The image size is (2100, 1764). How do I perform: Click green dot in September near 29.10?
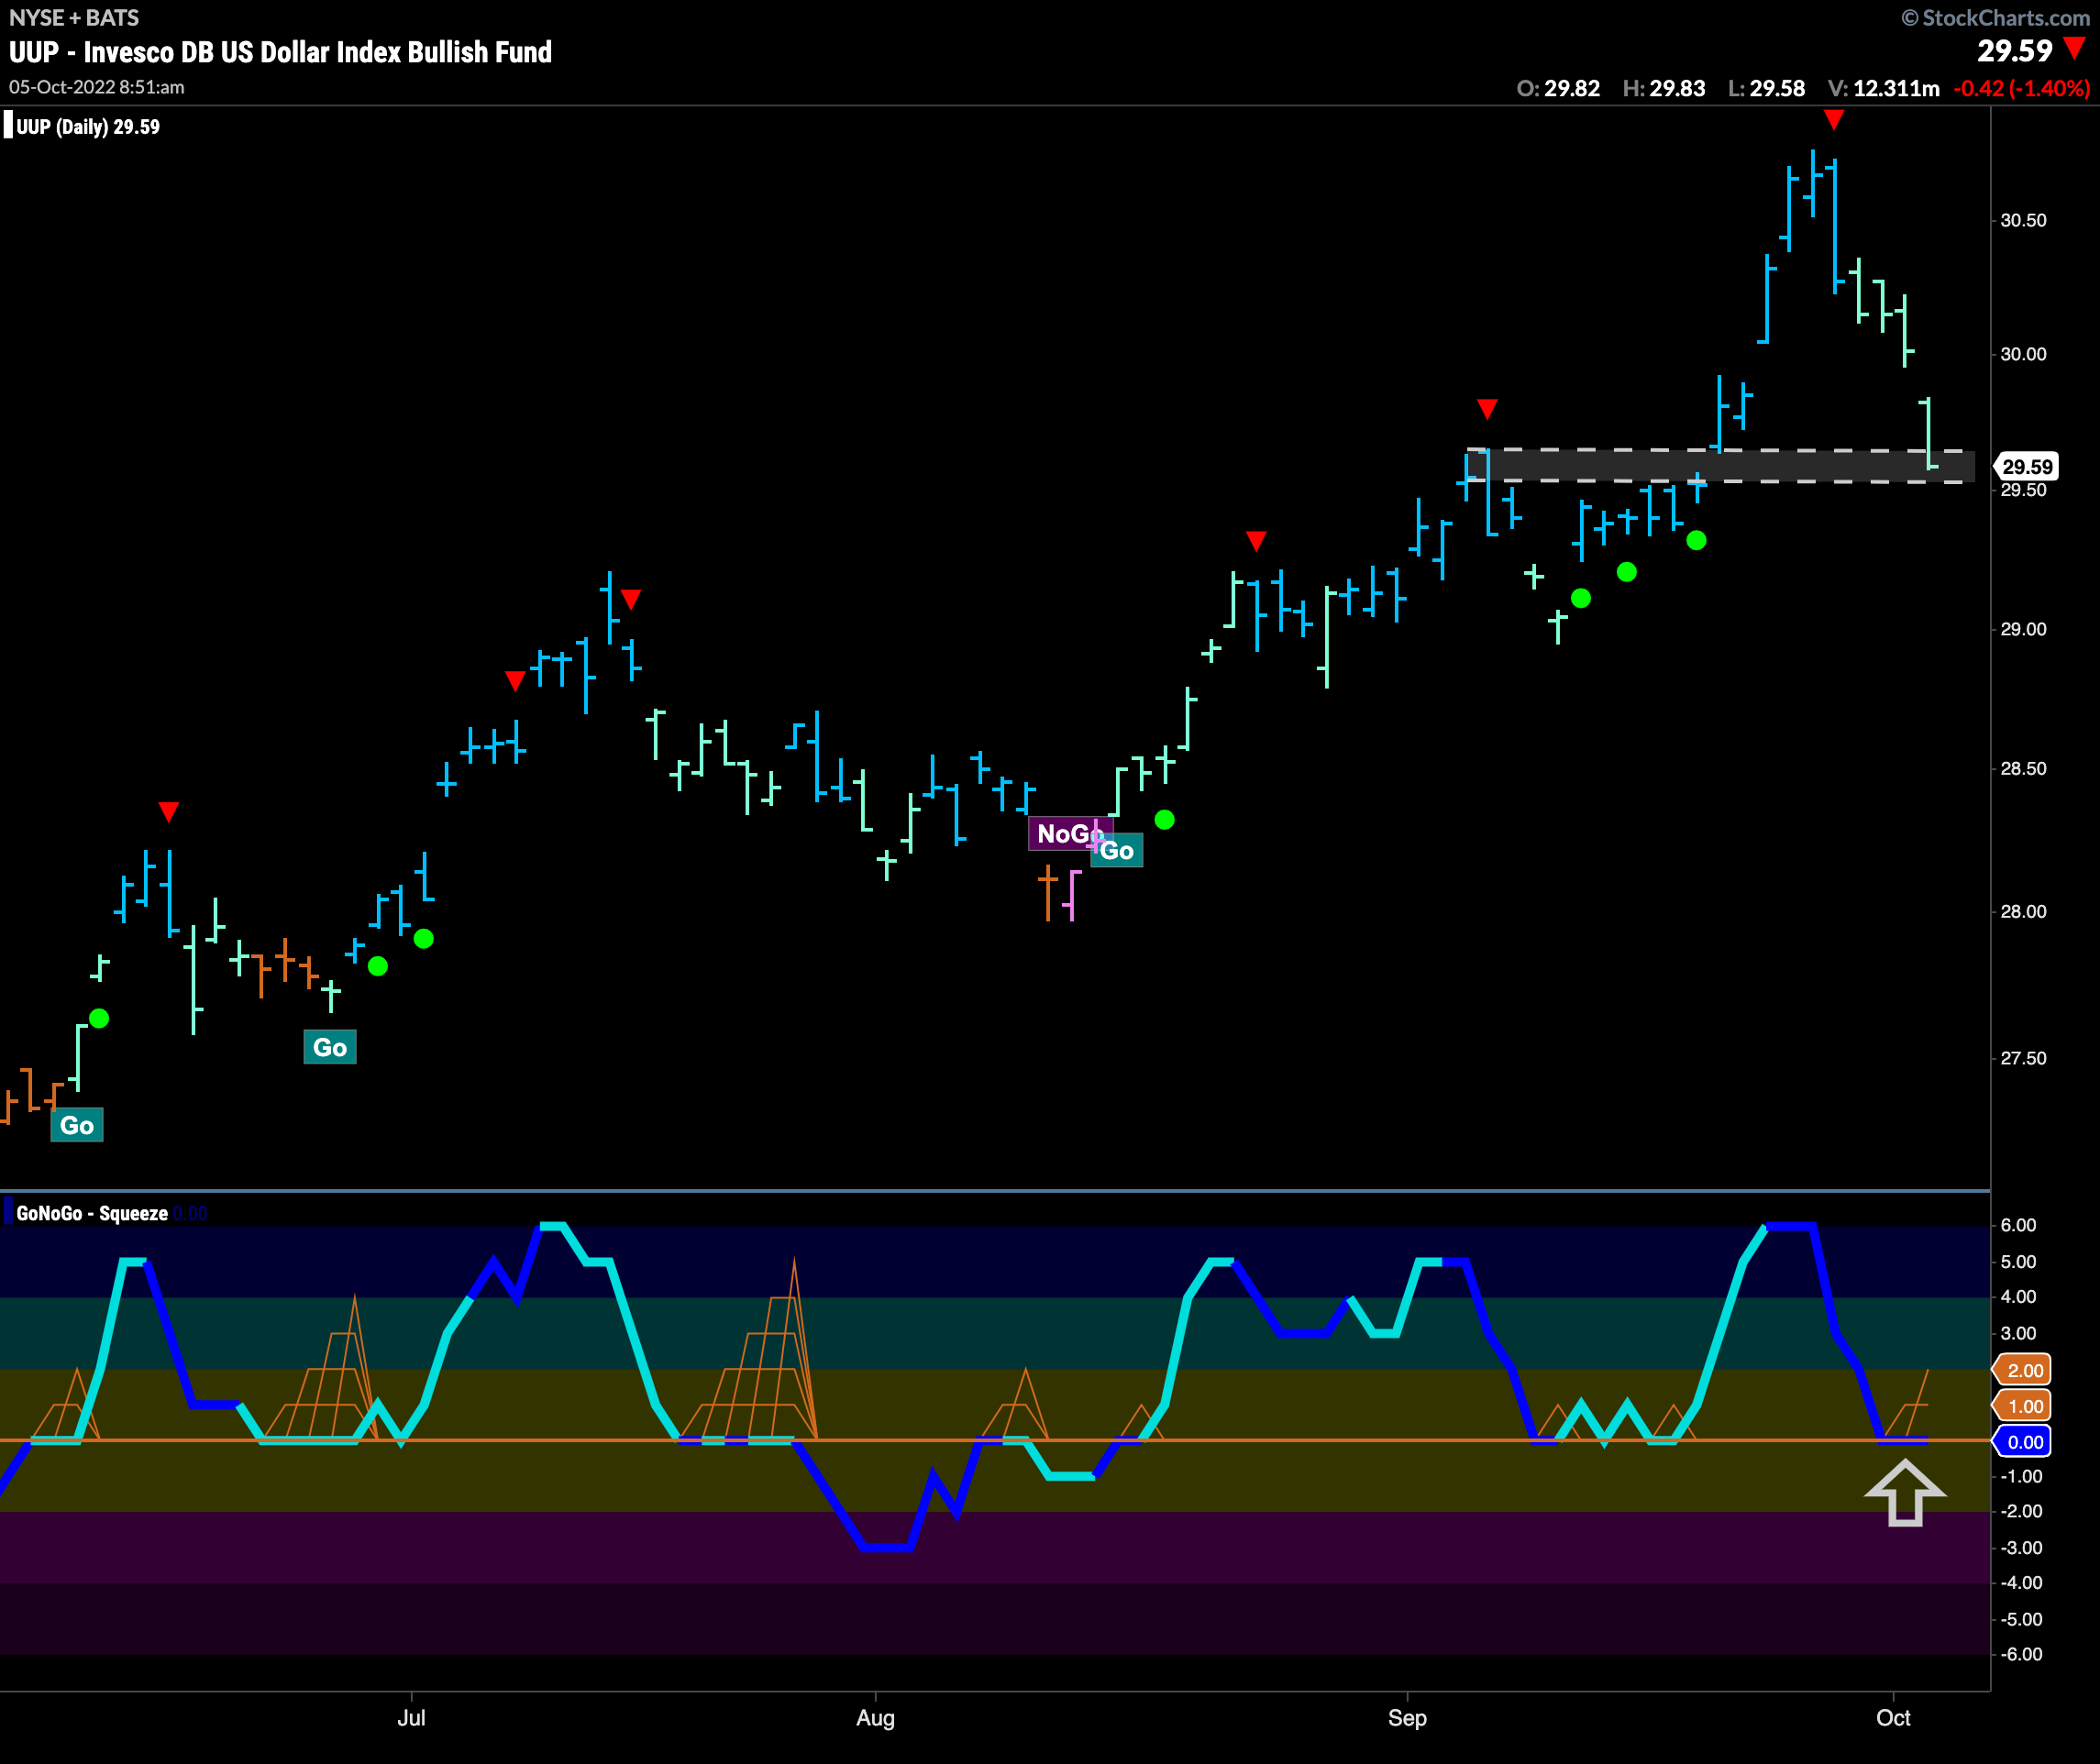(1581, 598)
